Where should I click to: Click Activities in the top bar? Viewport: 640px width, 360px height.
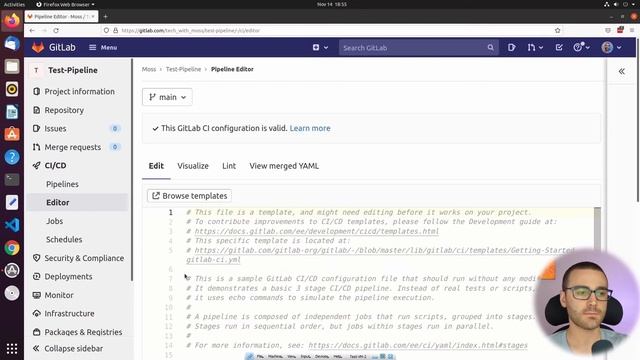tap(14, 4)
